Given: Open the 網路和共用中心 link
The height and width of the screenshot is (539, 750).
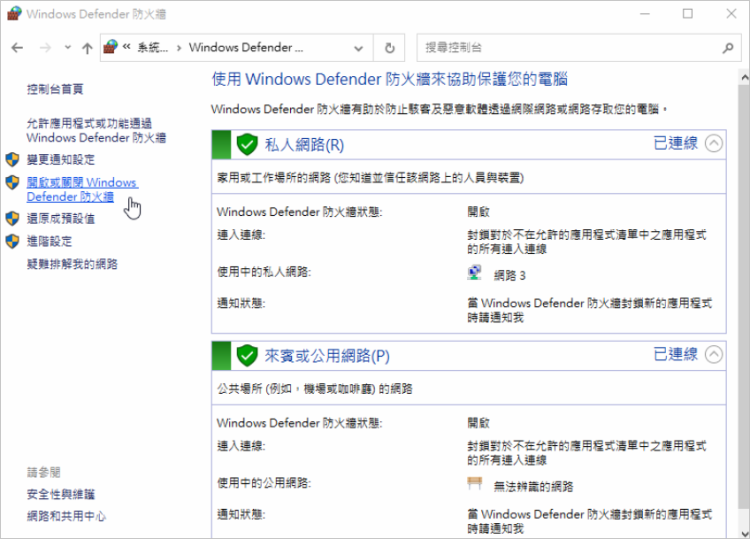Looking at the screenshot, I should click(x=66, y=516).
